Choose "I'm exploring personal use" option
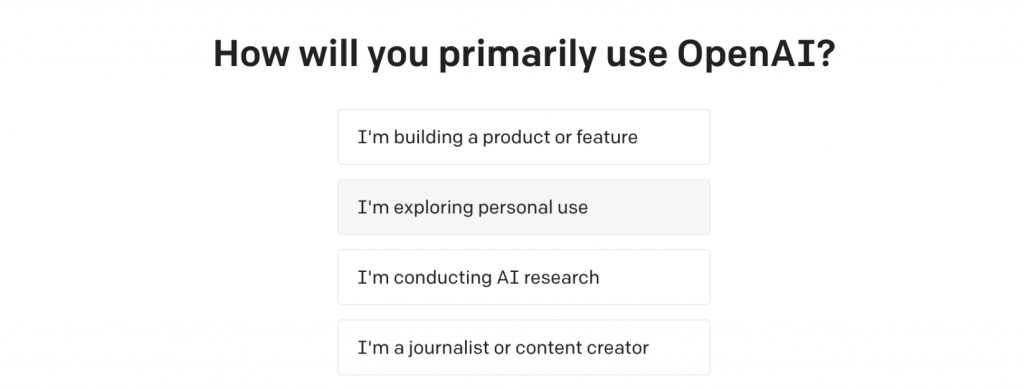Image resolution: width=1024 pixels, height=389 pixels. [524, 207]
